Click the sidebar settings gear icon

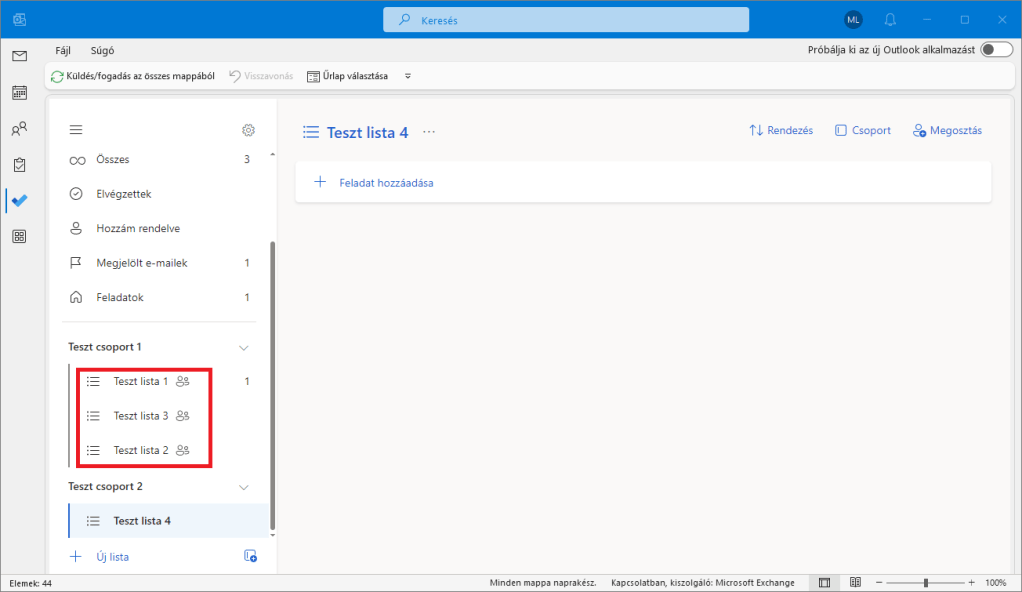(x=249, y=130)
